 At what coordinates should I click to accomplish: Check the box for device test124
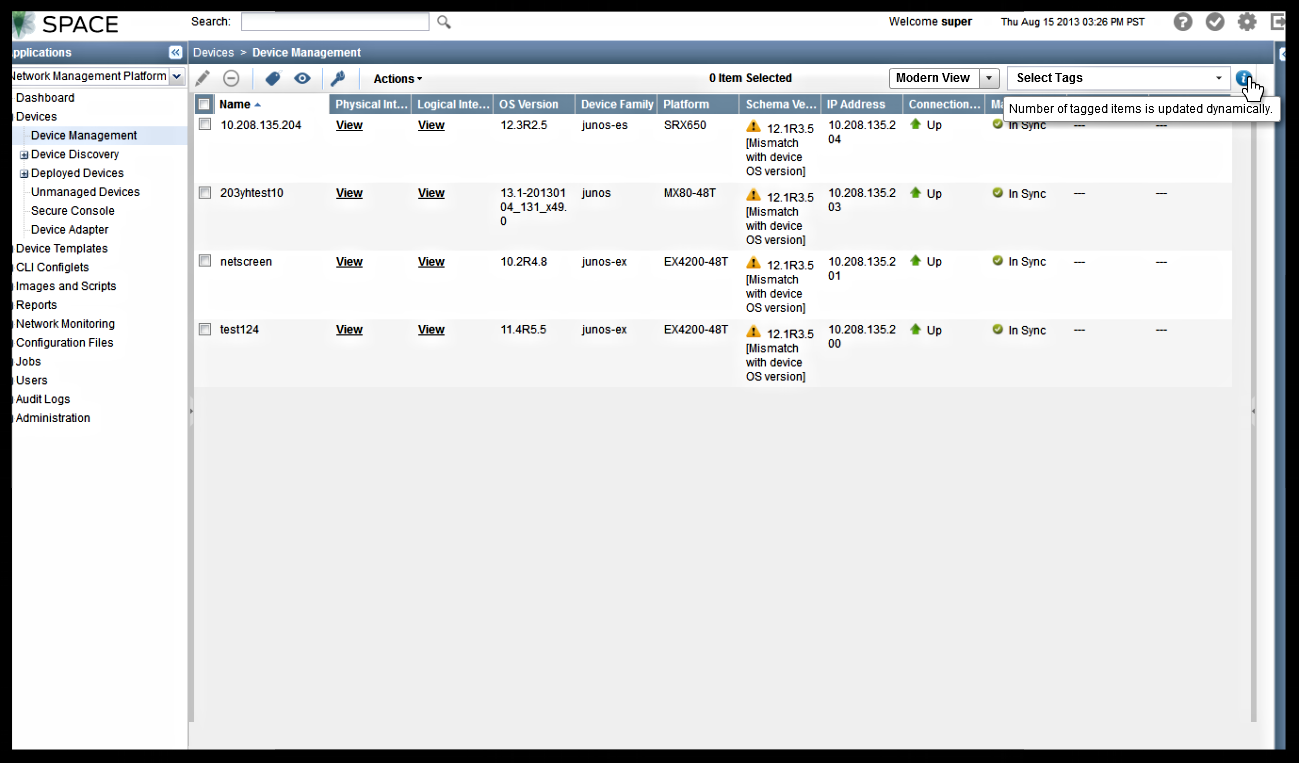point(204,328)
